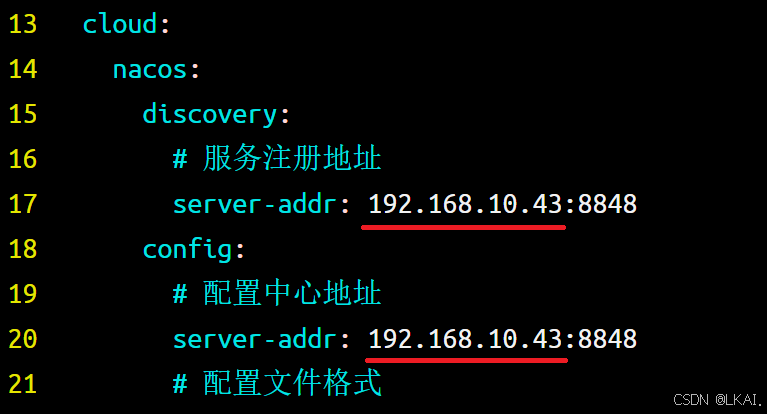
Task: Click line number 18
Action: pyautogui.click(x=23, y=249)
